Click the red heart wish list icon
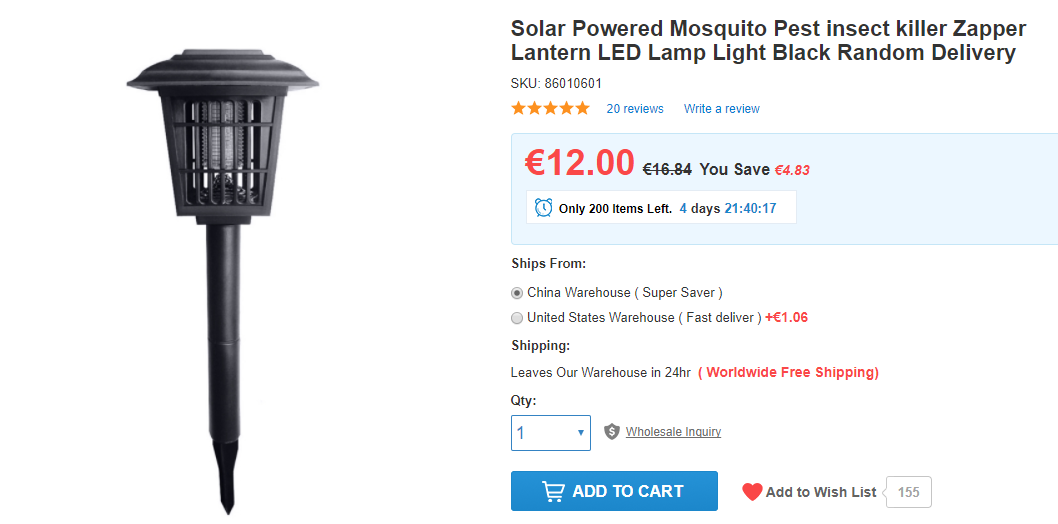Image resolution: width=1058 pixels, height=524 pixels. [752, 492]
